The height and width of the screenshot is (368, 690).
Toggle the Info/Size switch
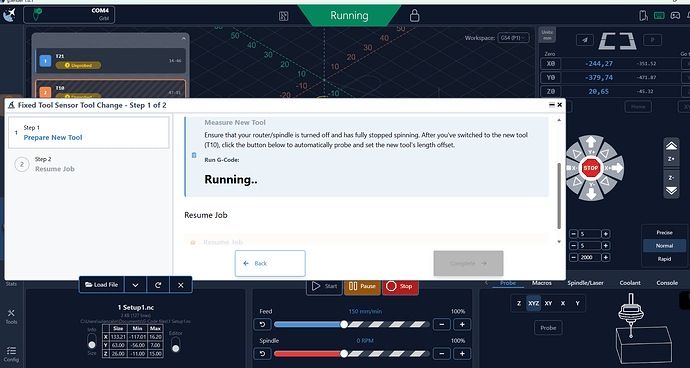click(x=92, y=341)
